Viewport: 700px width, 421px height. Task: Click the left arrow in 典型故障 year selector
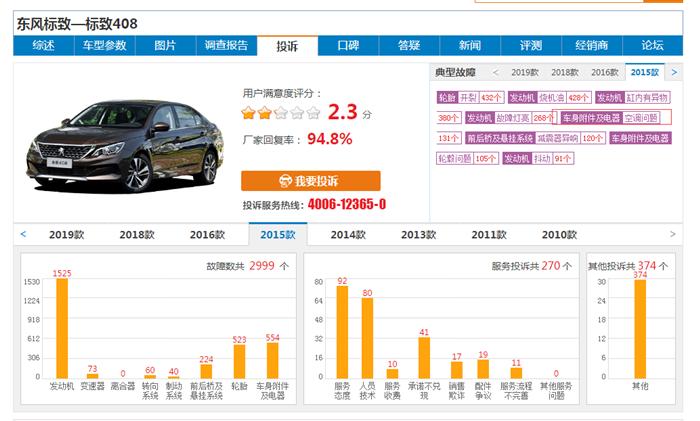coord(495,72)
